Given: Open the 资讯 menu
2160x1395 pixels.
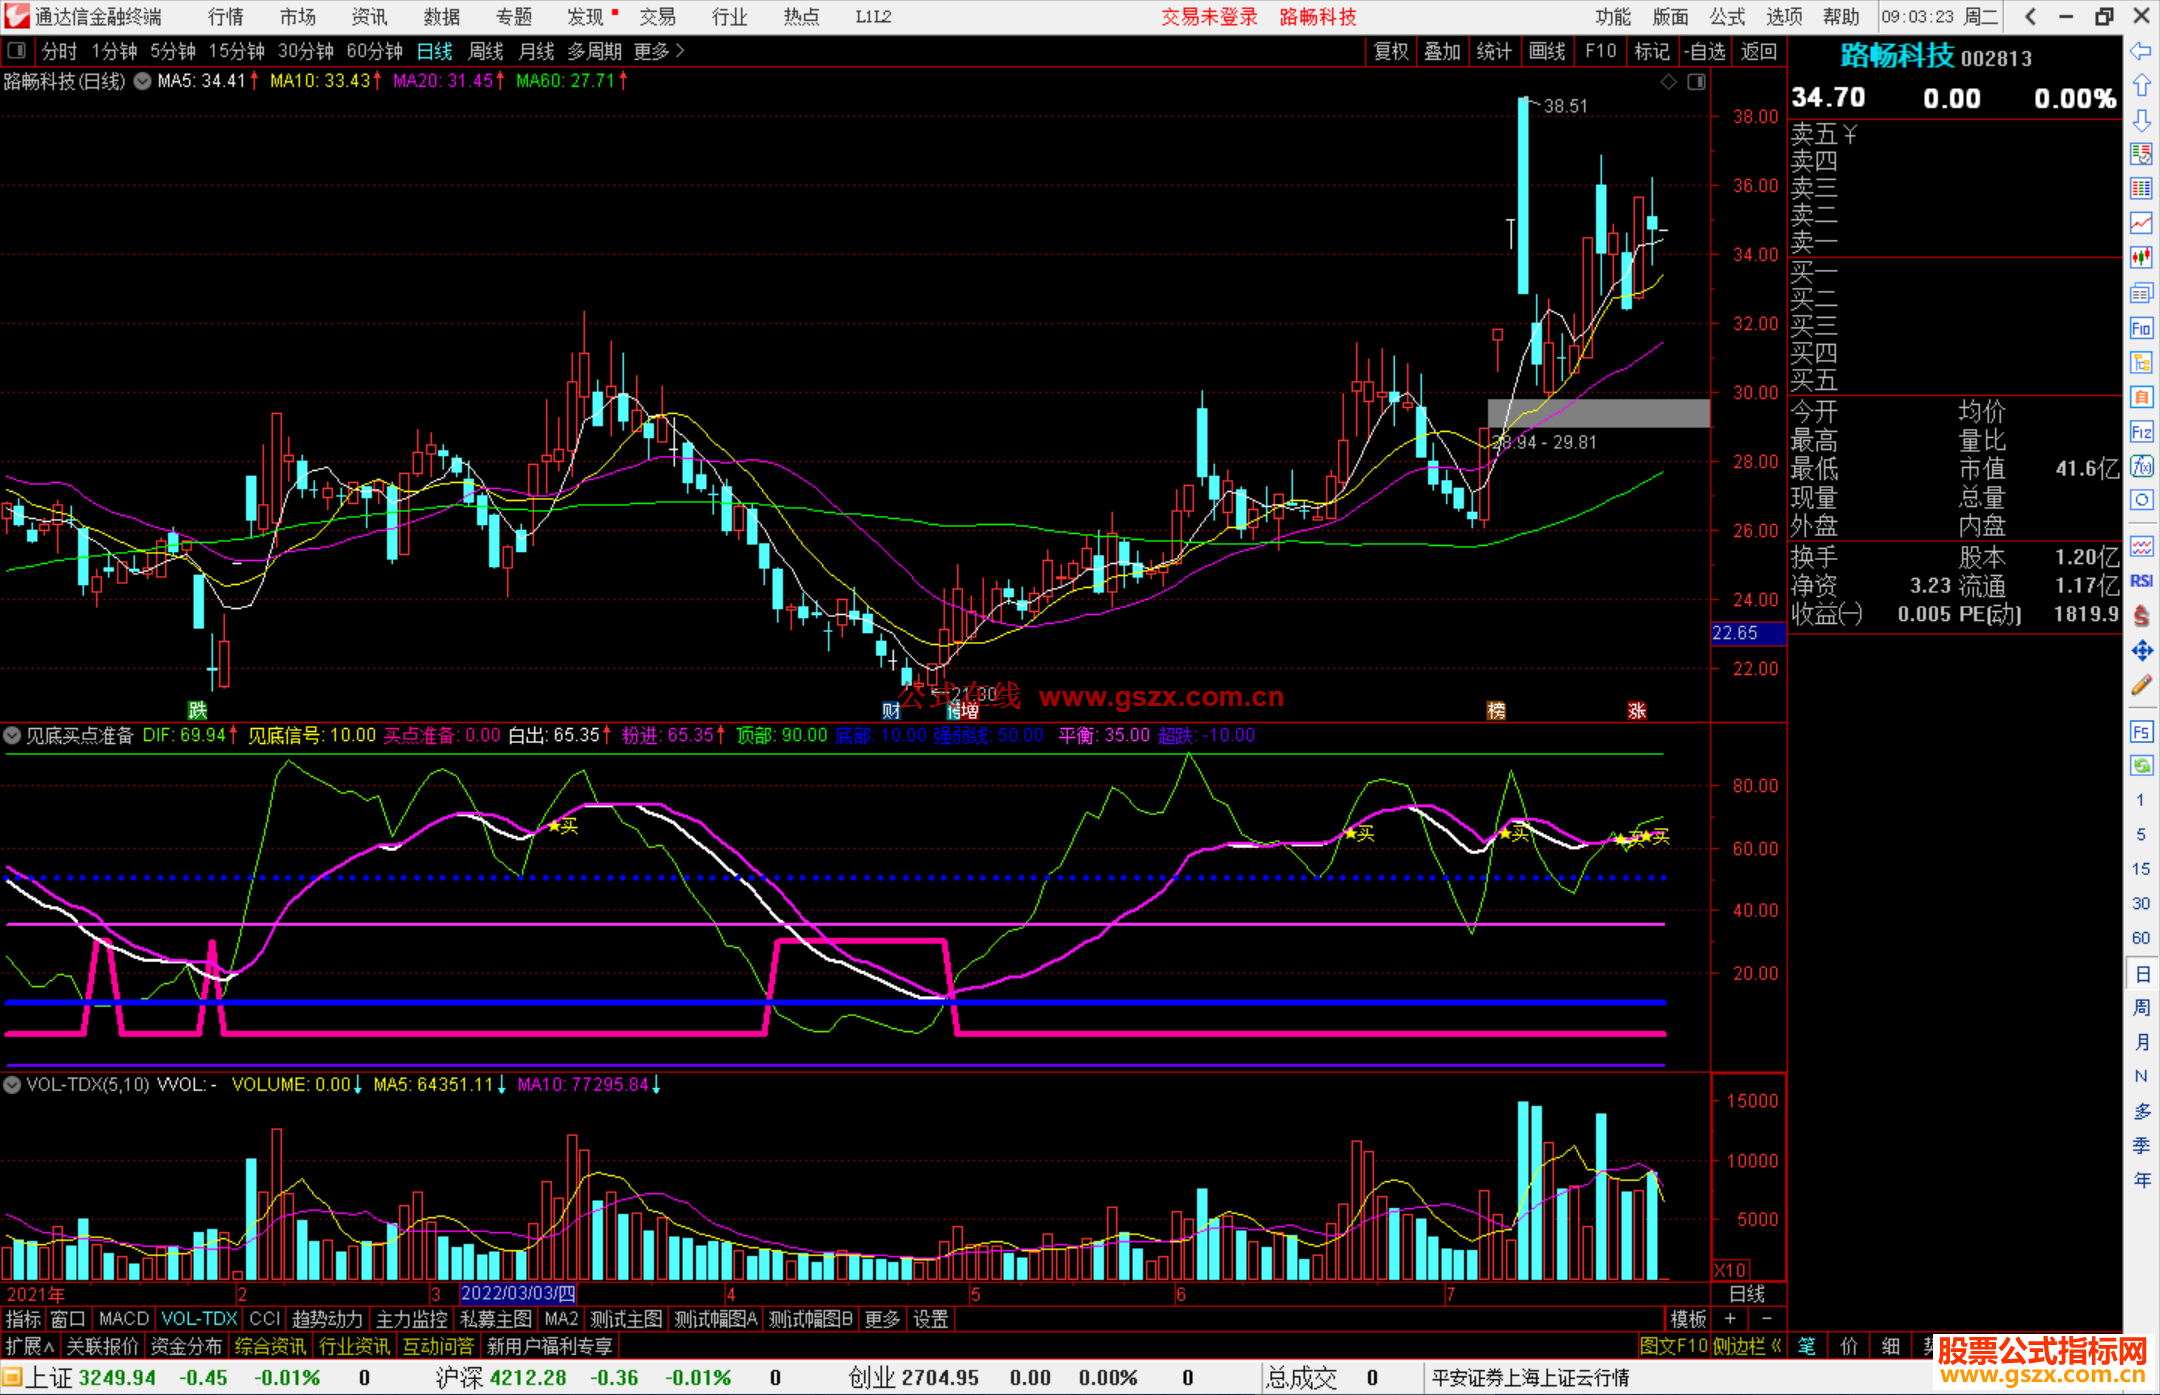Looking at the screenshot, I should (369, 16).
